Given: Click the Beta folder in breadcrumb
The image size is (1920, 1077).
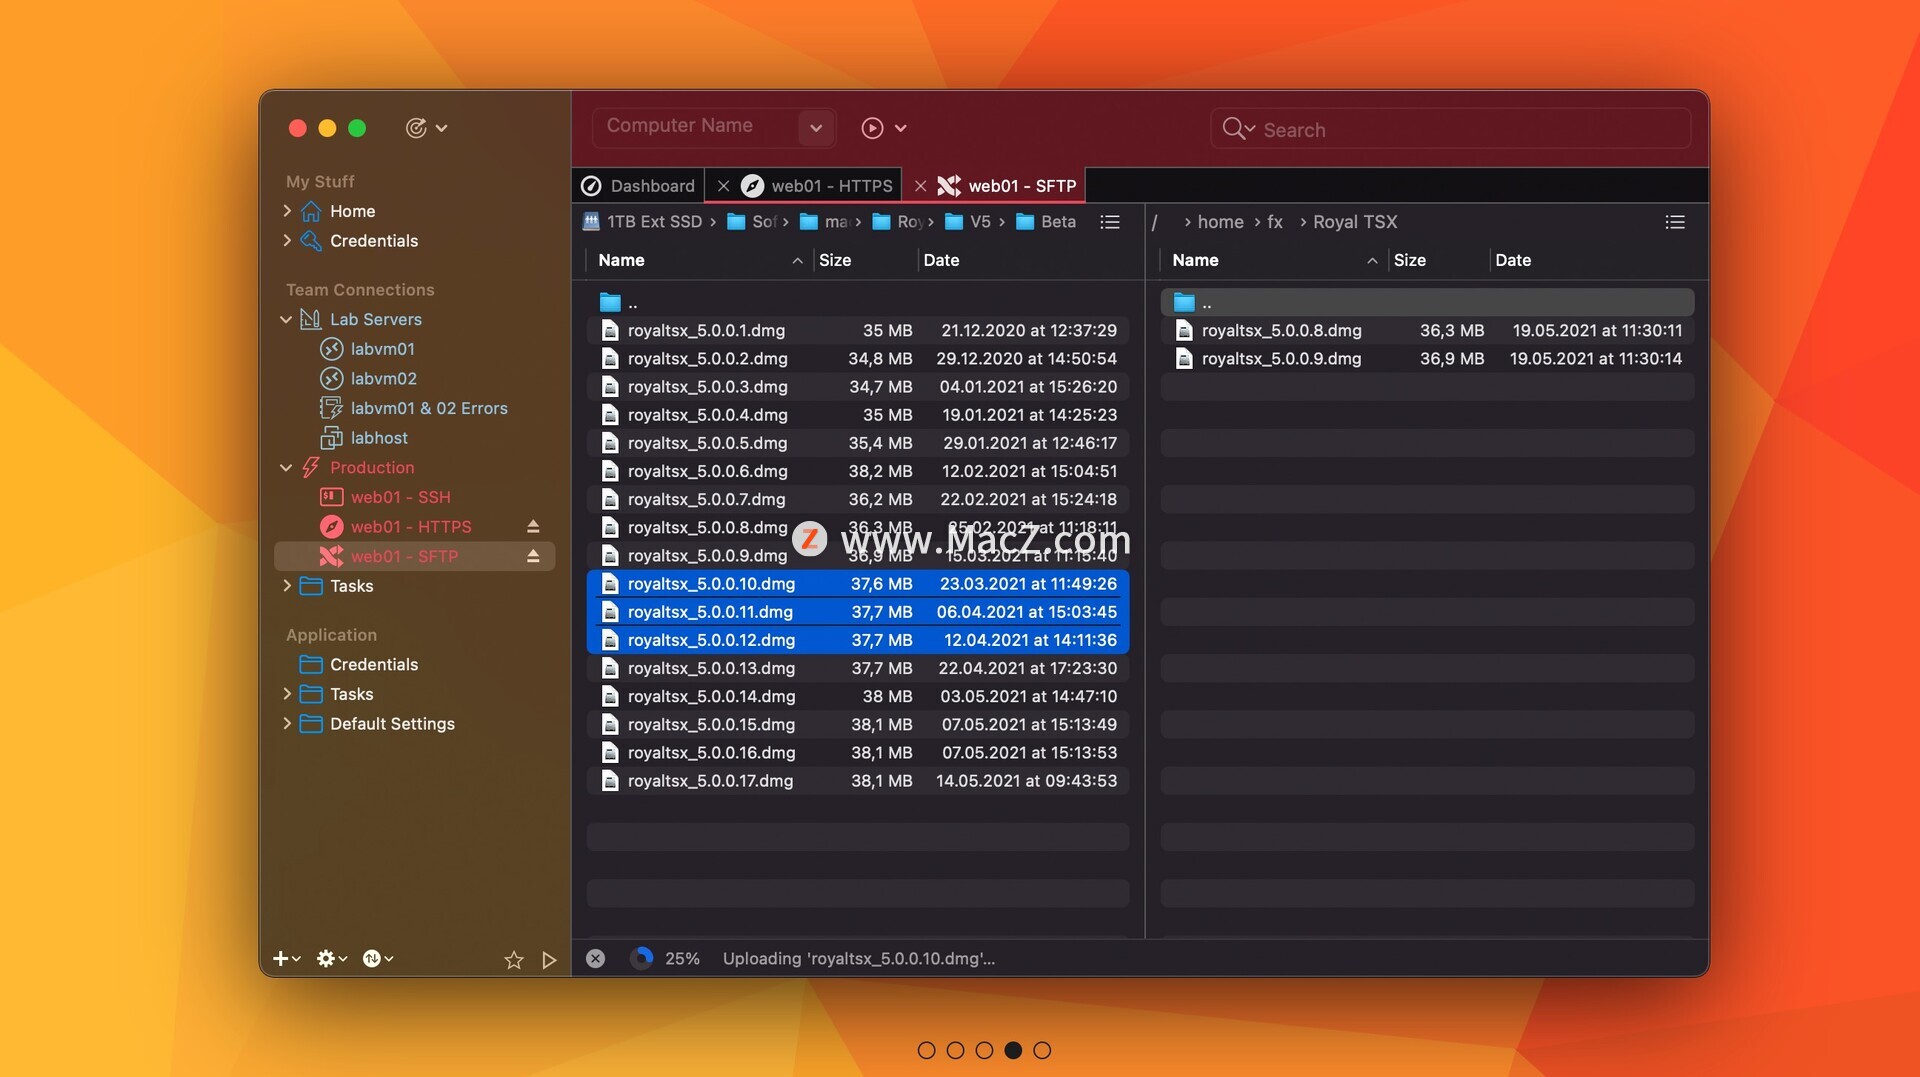Looking at the screenshot, I should [x=1046, y=222].
